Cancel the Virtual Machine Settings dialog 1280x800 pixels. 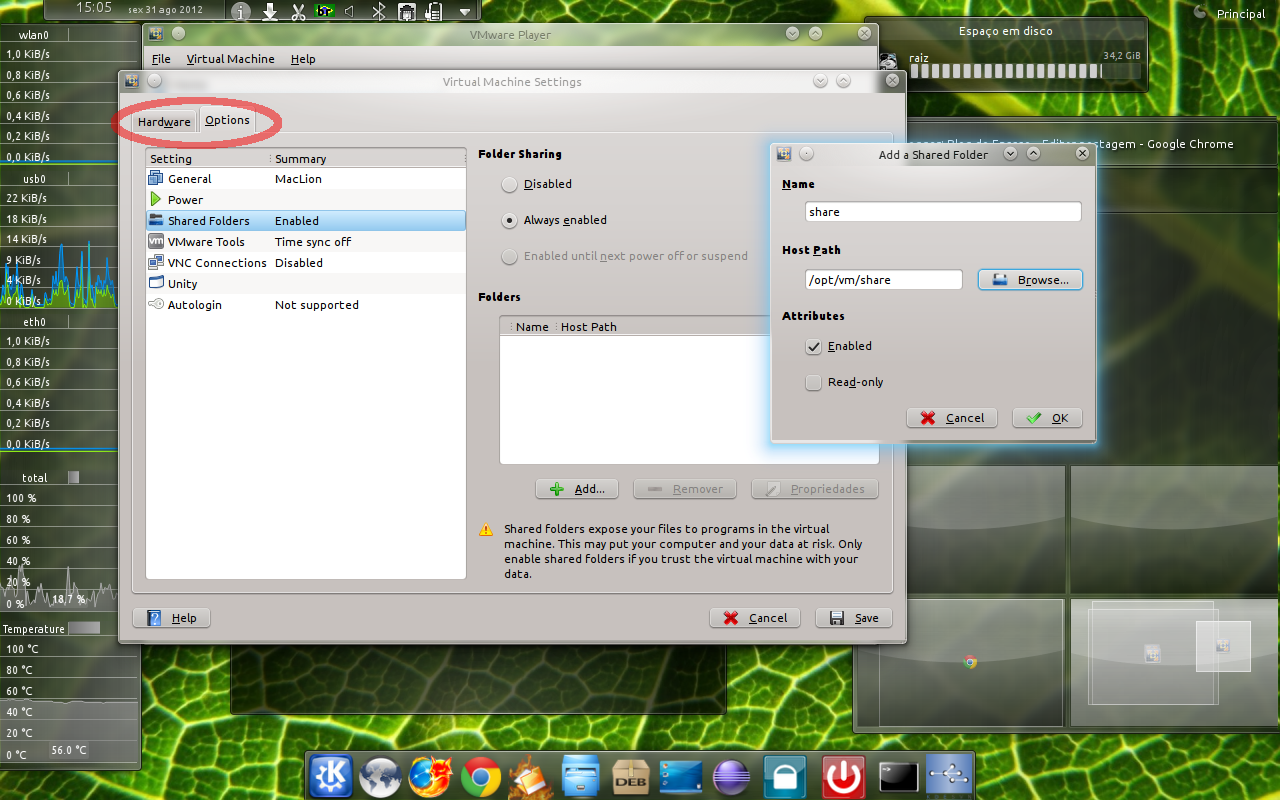tap(755, 618)
